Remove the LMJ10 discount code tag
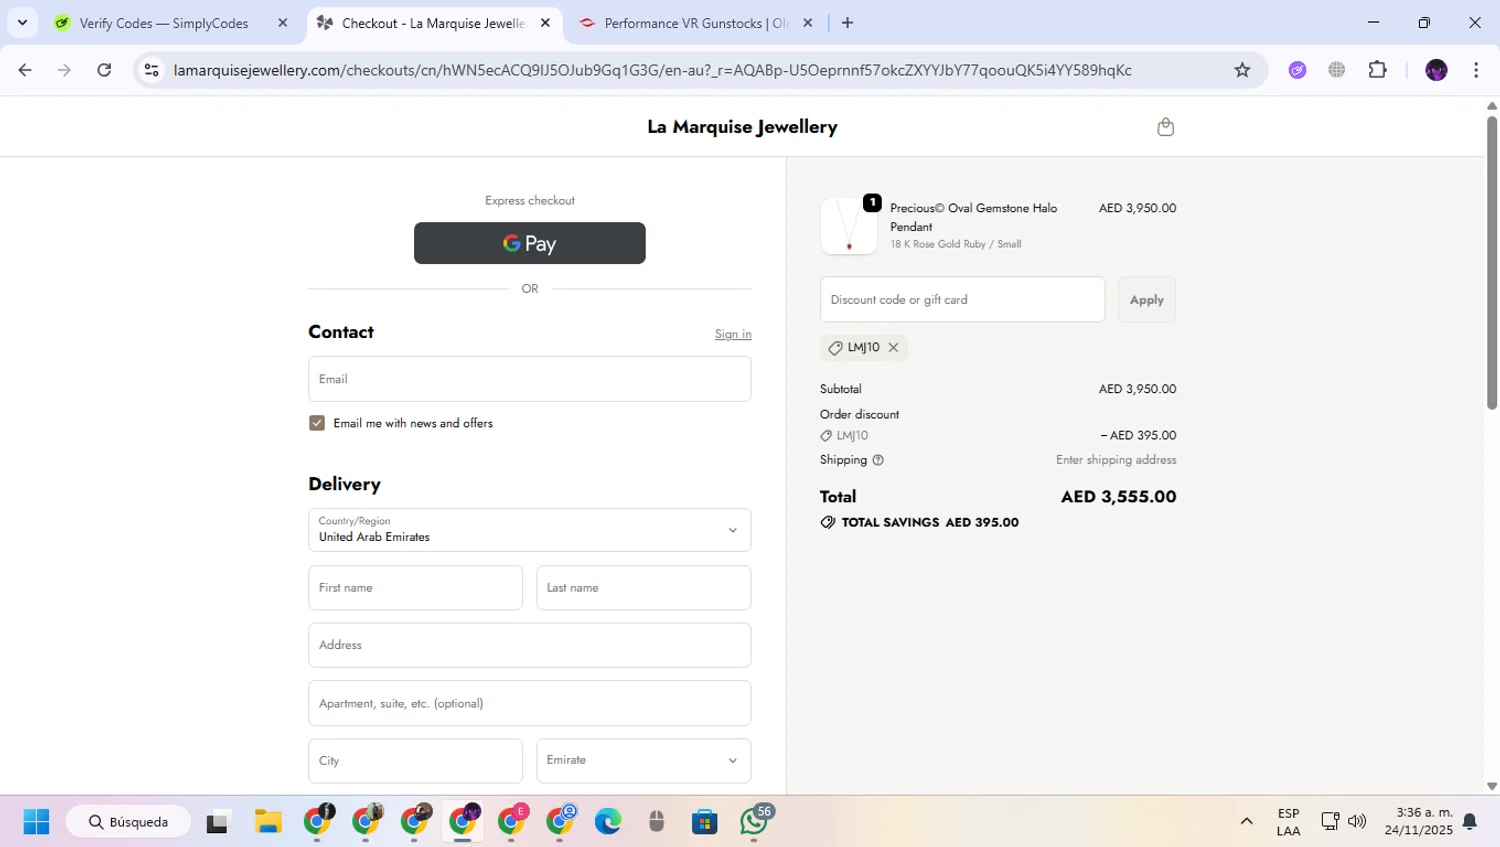This screenshot has height=847, width=1500. (893, 347)
